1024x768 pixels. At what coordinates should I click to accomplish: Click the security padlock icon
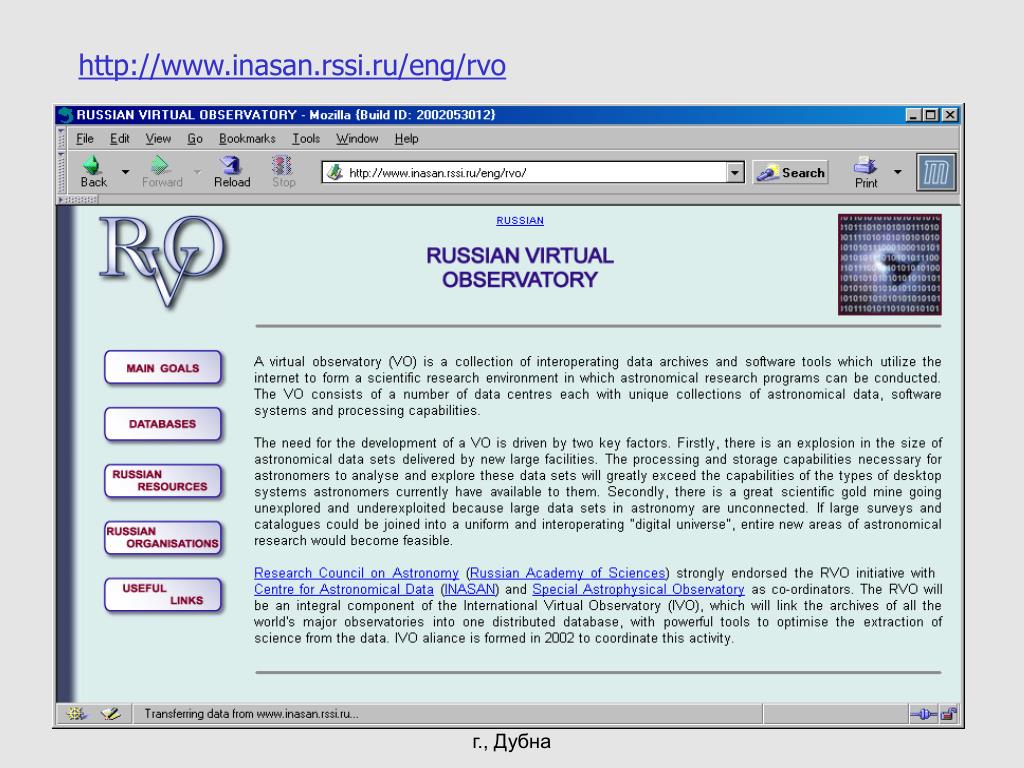[x=949, y=714]
